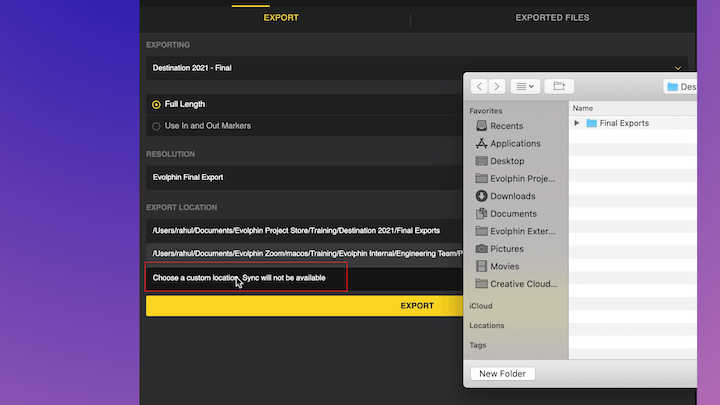Expand the Final Exports folder disclosure triangle
720x405 pixels.
click(x=577, y=123)
